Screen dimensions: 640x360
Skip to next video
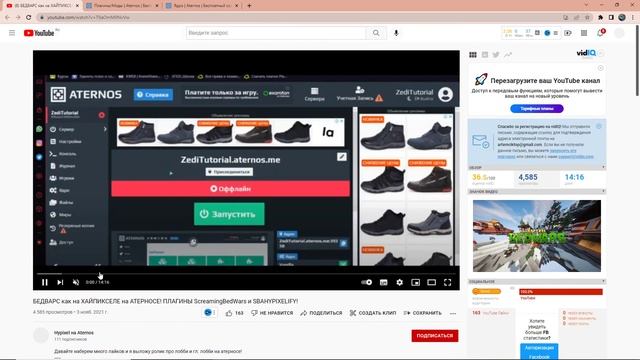(60, 282)
